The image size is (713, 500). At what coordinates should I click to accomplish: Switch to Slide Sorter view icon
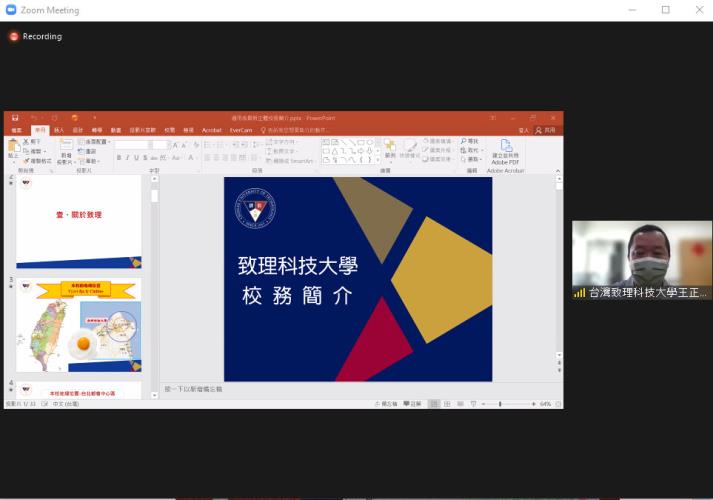[x=447, y=404]
